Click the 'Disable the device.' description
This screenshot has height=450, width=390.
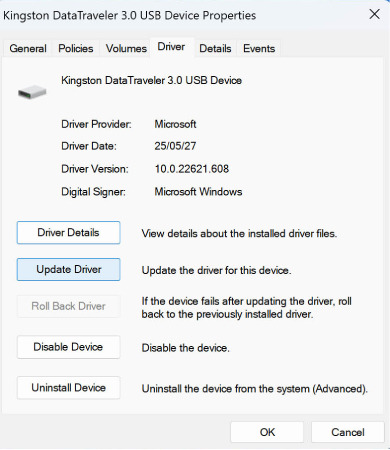(186, 348)
